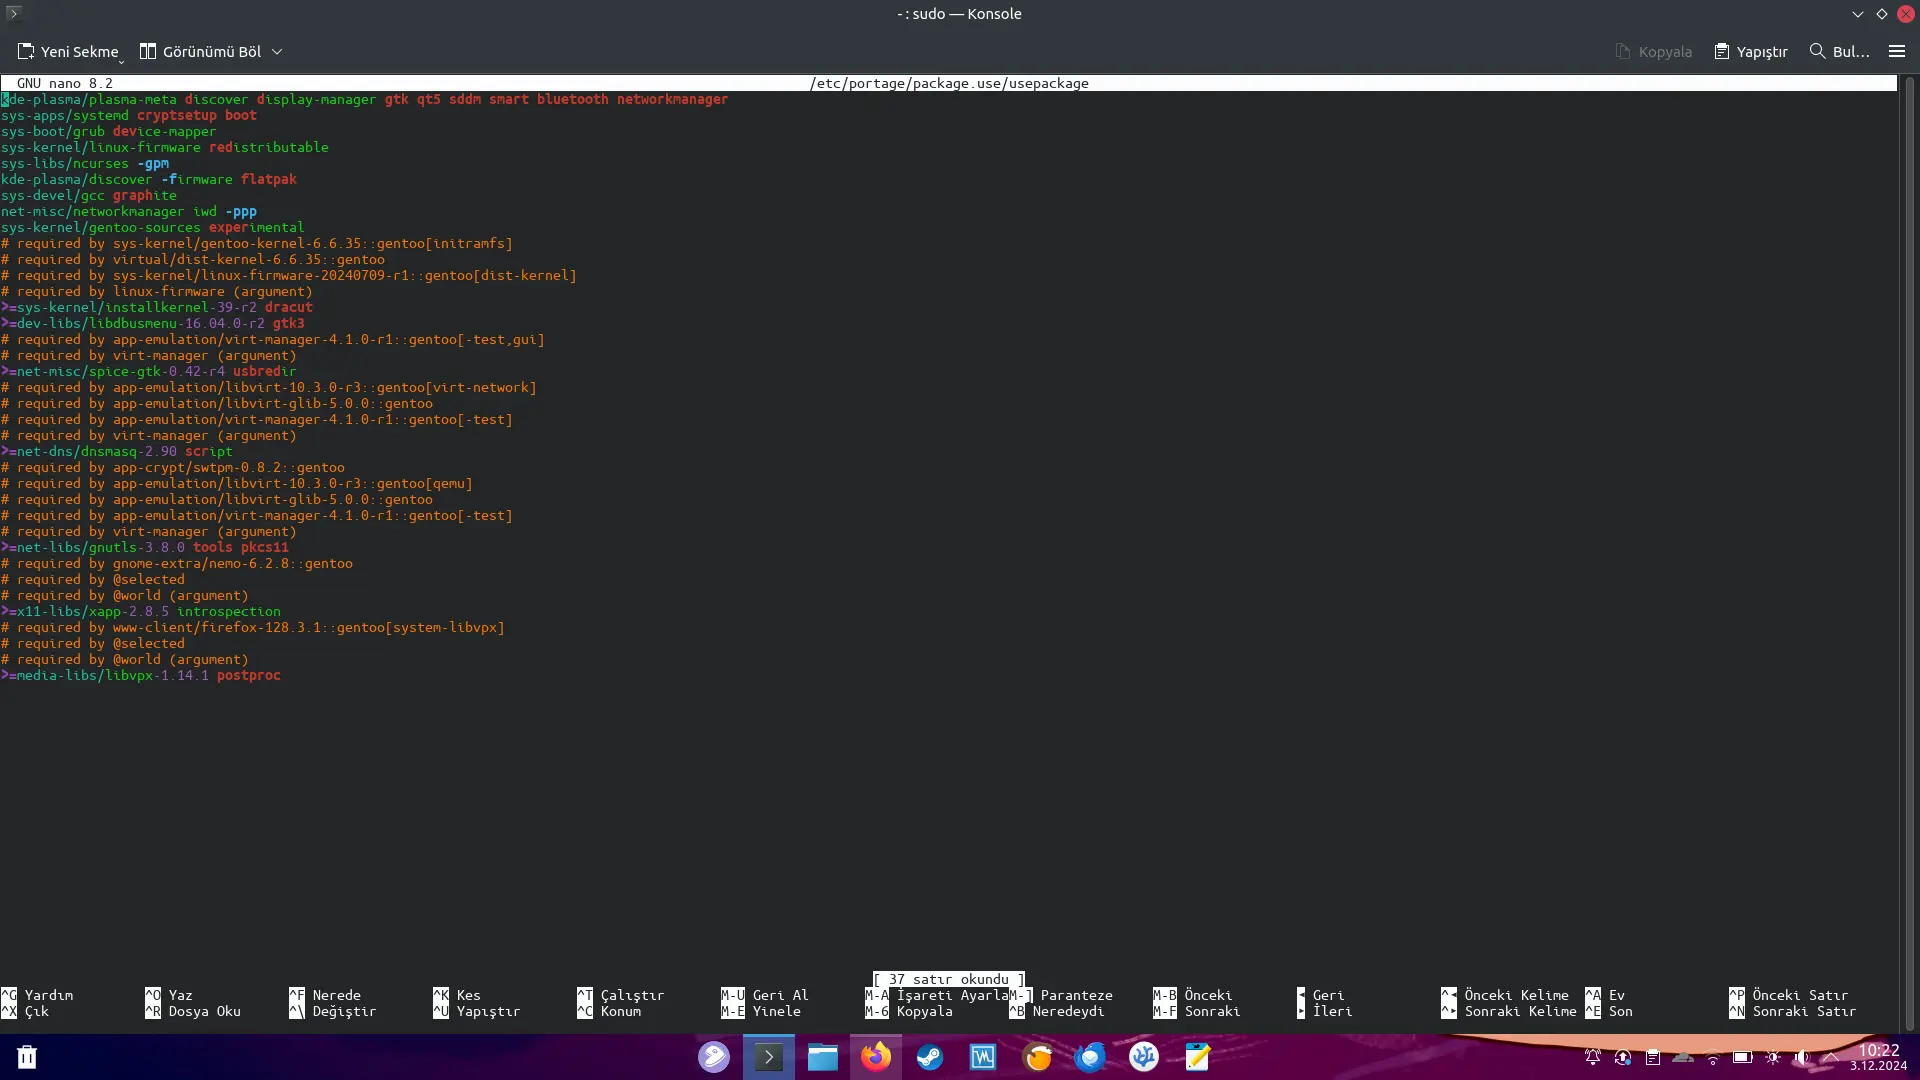Open the Görünümü Böl dropdown chevron
The width and height of the screenshot is (1920, 1080).
pos(277,51)
